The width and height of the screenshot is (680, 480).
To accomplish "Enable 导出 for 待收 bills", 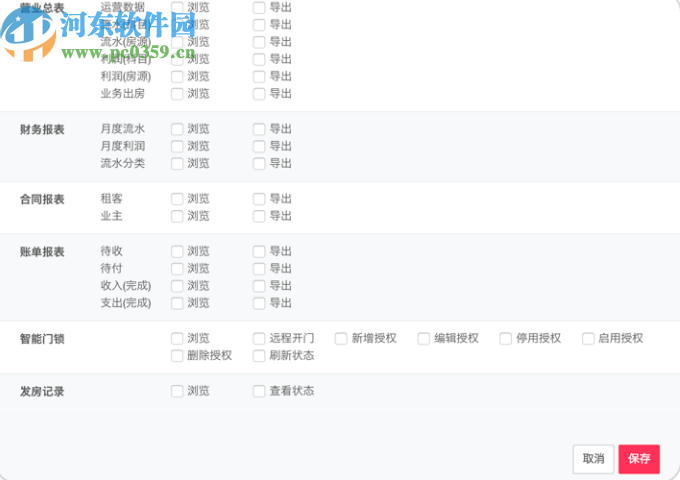I will [x=259, y=251].
